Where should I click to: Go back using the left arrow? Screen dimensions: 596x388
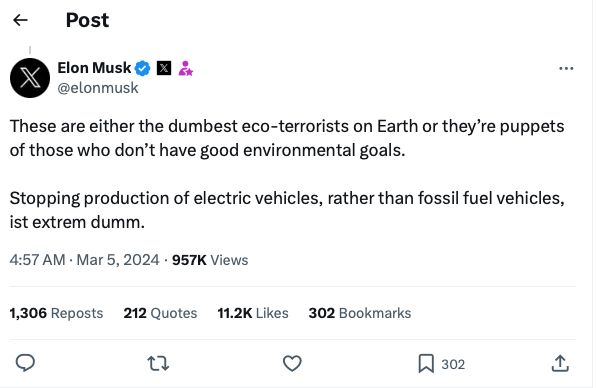click(x=21, y=20)
